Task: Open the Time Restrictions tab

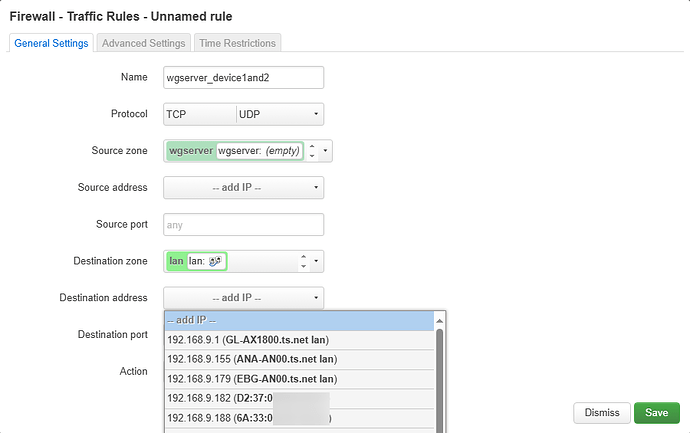Action: tap(237, 43)
